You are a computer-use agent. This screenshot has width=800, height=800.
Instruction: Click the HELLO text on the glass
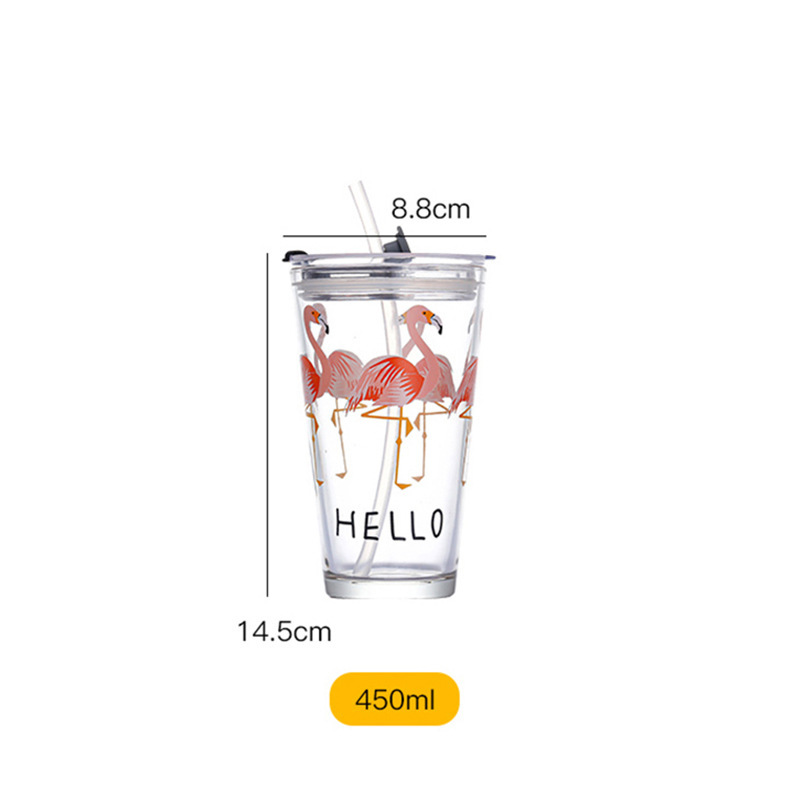click(x=389, y=524)
